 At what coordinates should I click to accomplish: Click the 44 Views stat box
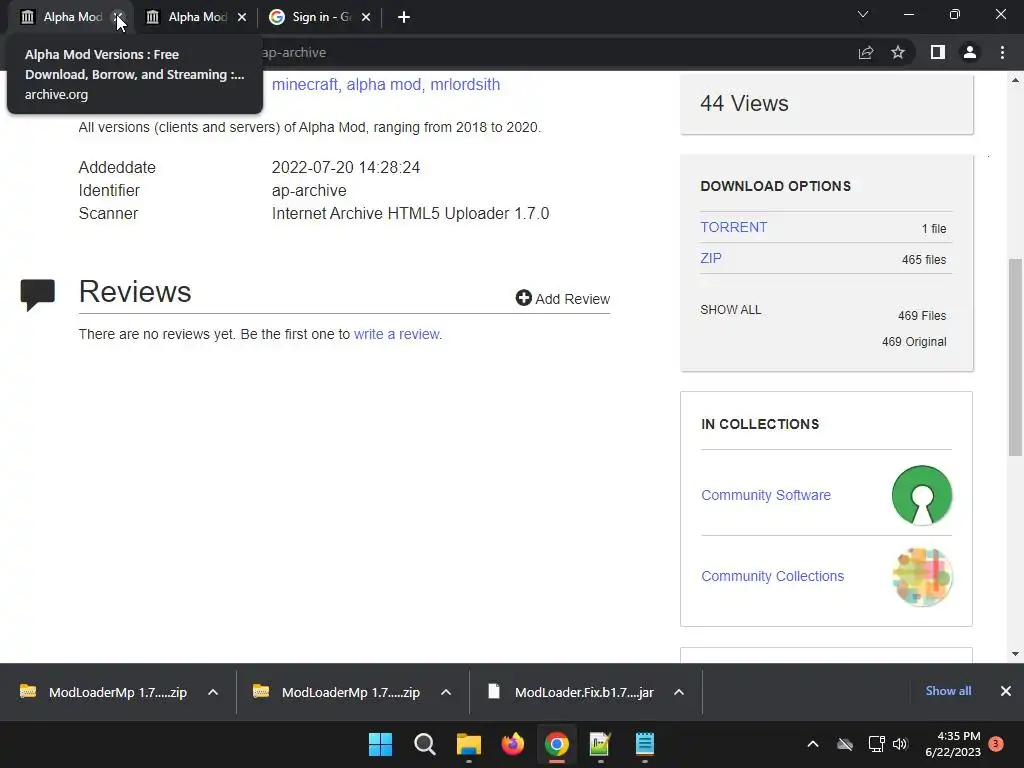point(827,104)
